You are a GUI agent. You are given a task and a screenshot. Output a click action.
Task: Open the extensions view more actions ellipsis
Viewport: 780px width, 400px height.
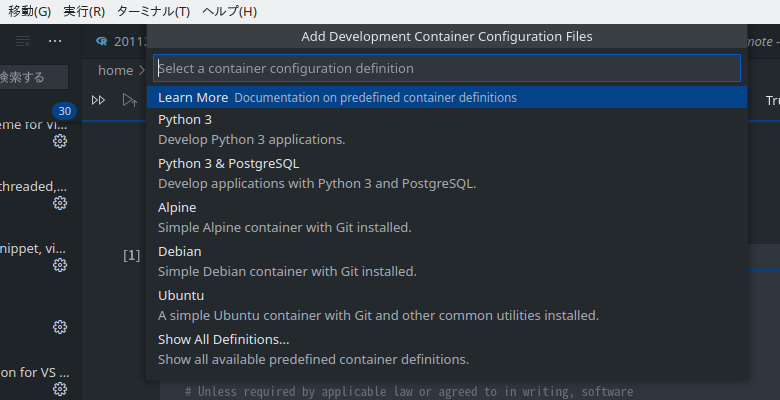pos(55,41)
